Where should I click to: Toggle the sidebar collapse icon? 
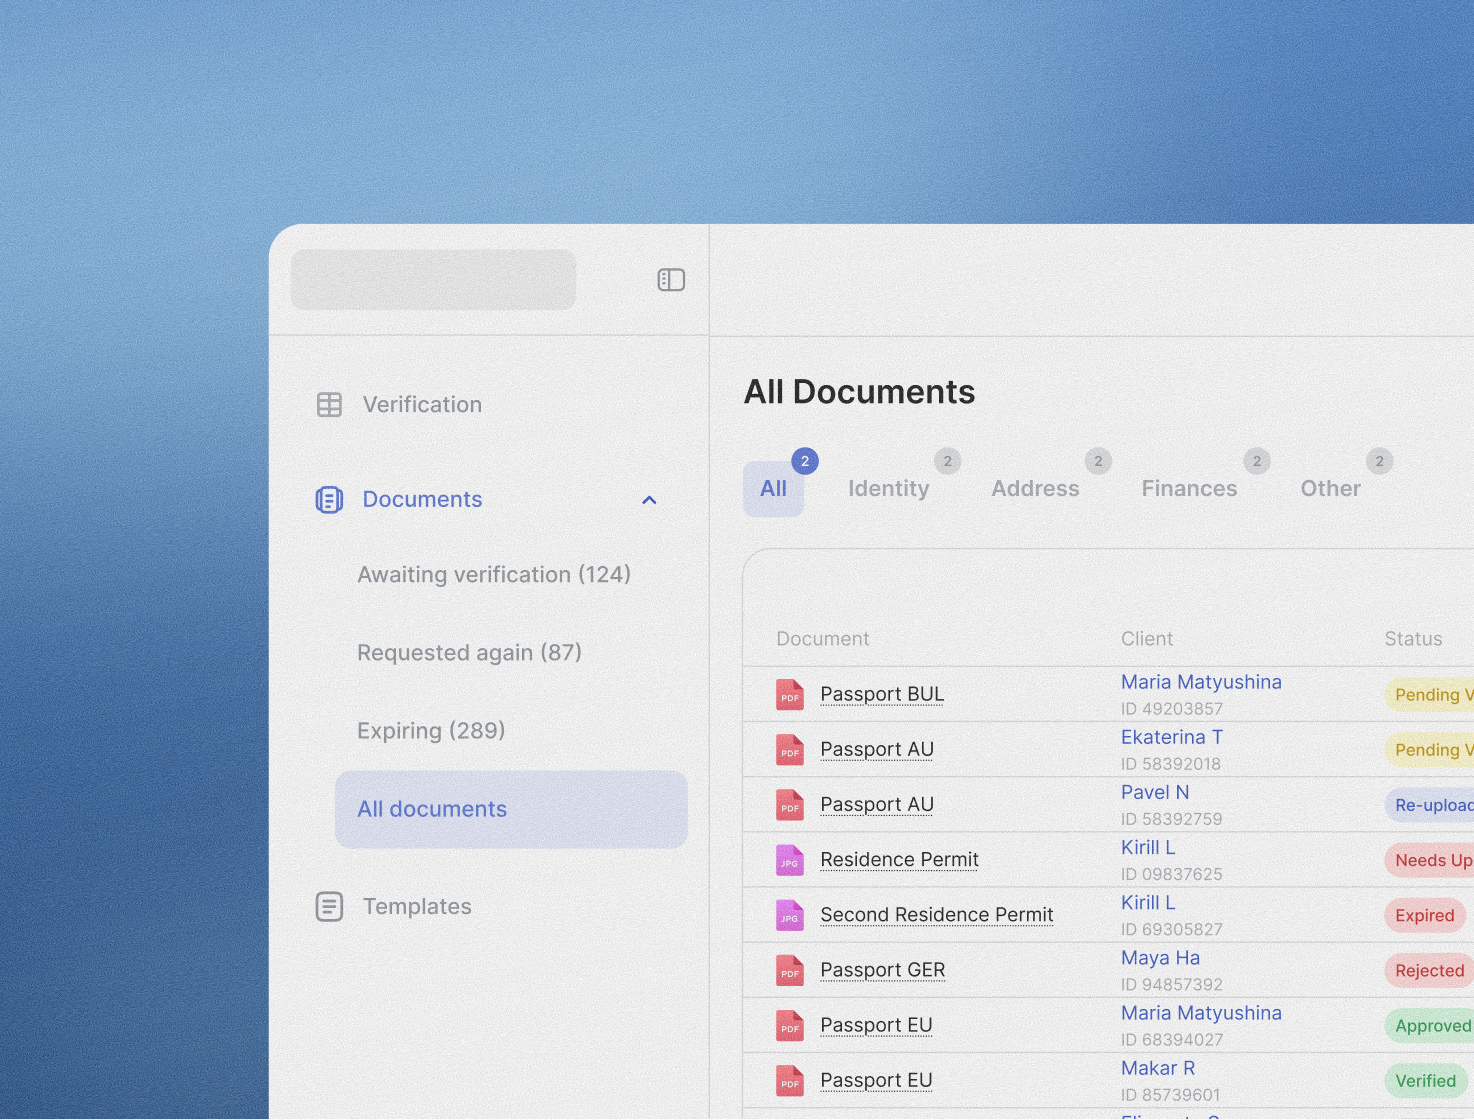point(671,280)
